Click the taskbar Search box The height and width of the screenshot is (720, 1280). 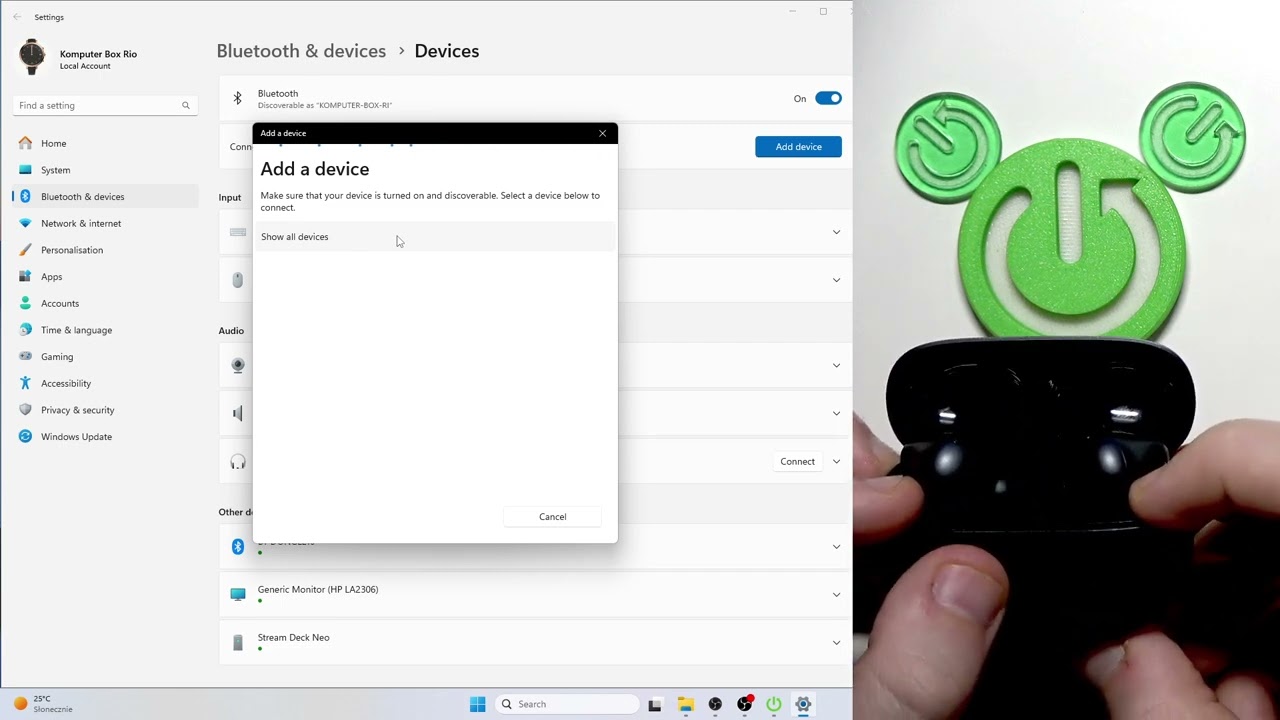point(566,704)
